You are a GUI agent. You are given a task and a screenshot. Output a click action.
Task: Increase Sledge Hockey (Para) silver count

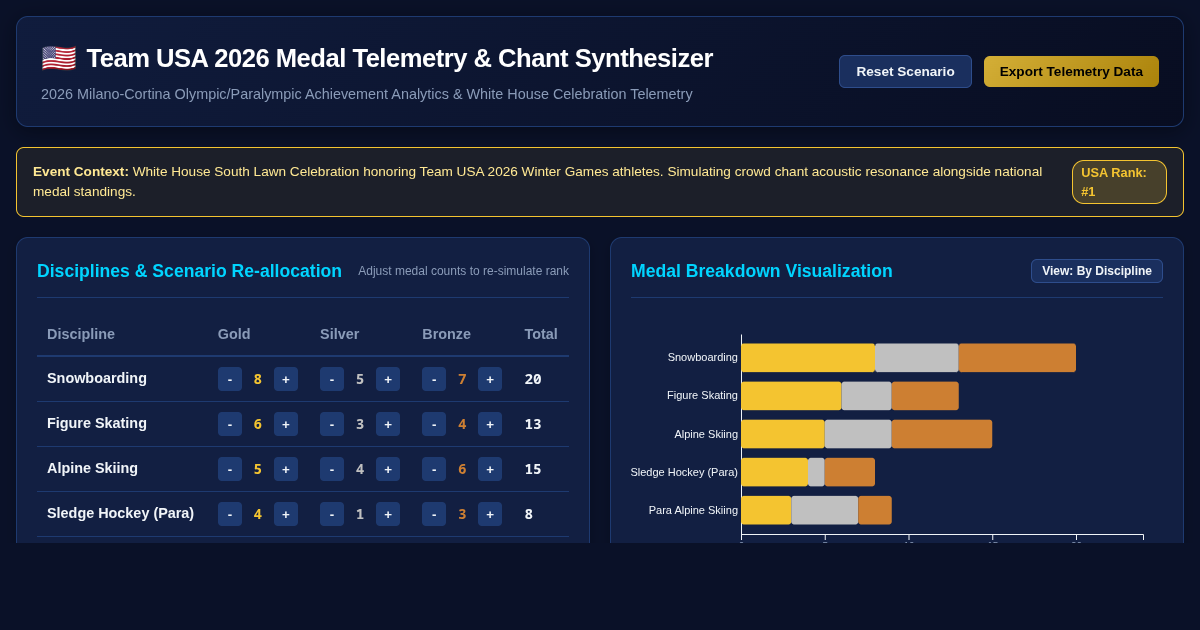tap(388, 514)
